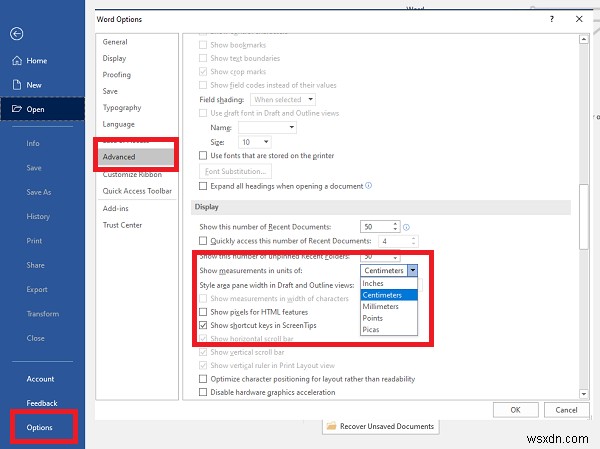Uncheck Show shortcut keys in ScreenTips
Image resolution: width=600 pixels, height=449 pixels.
tap(203, 325)
